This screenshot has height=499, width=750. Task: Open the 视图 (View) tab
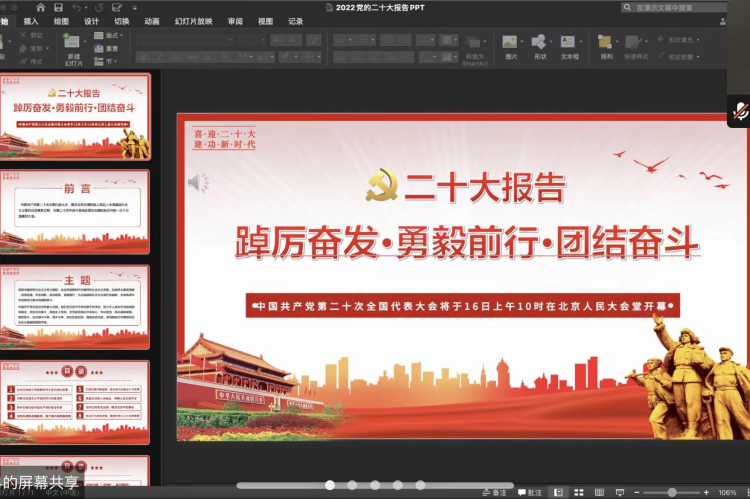pos(265,21)
